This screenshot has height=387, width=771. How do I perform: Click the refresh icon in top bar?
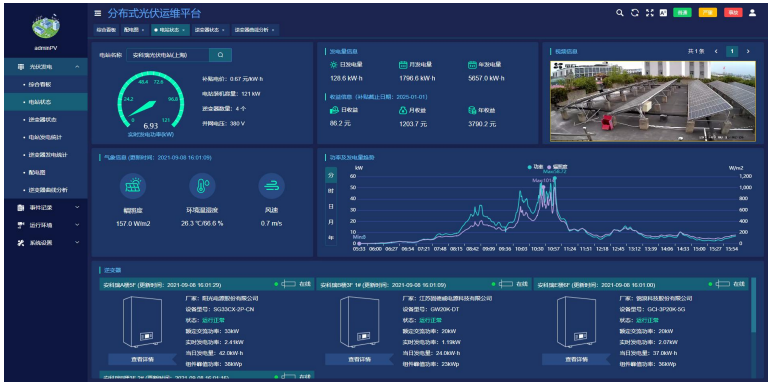[635, 13]
